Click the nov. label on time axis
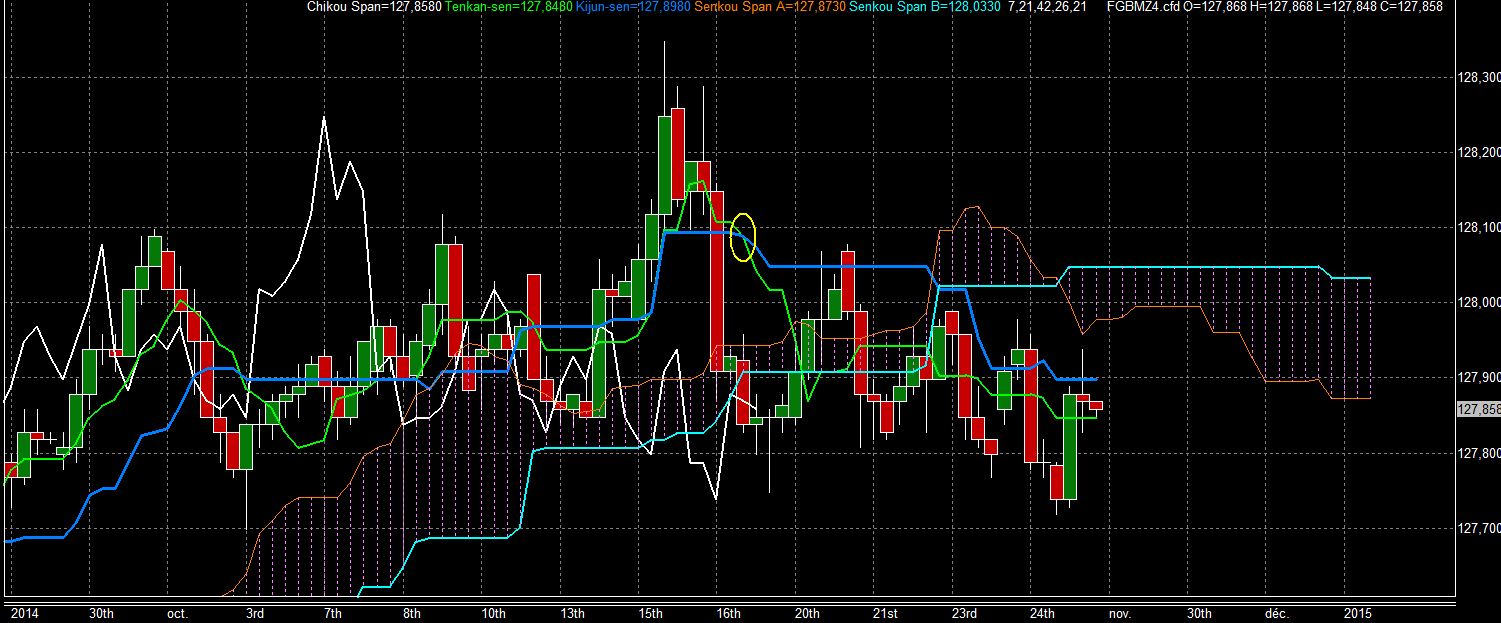This screenshot has height=623, width=1501. [1120, 613]
